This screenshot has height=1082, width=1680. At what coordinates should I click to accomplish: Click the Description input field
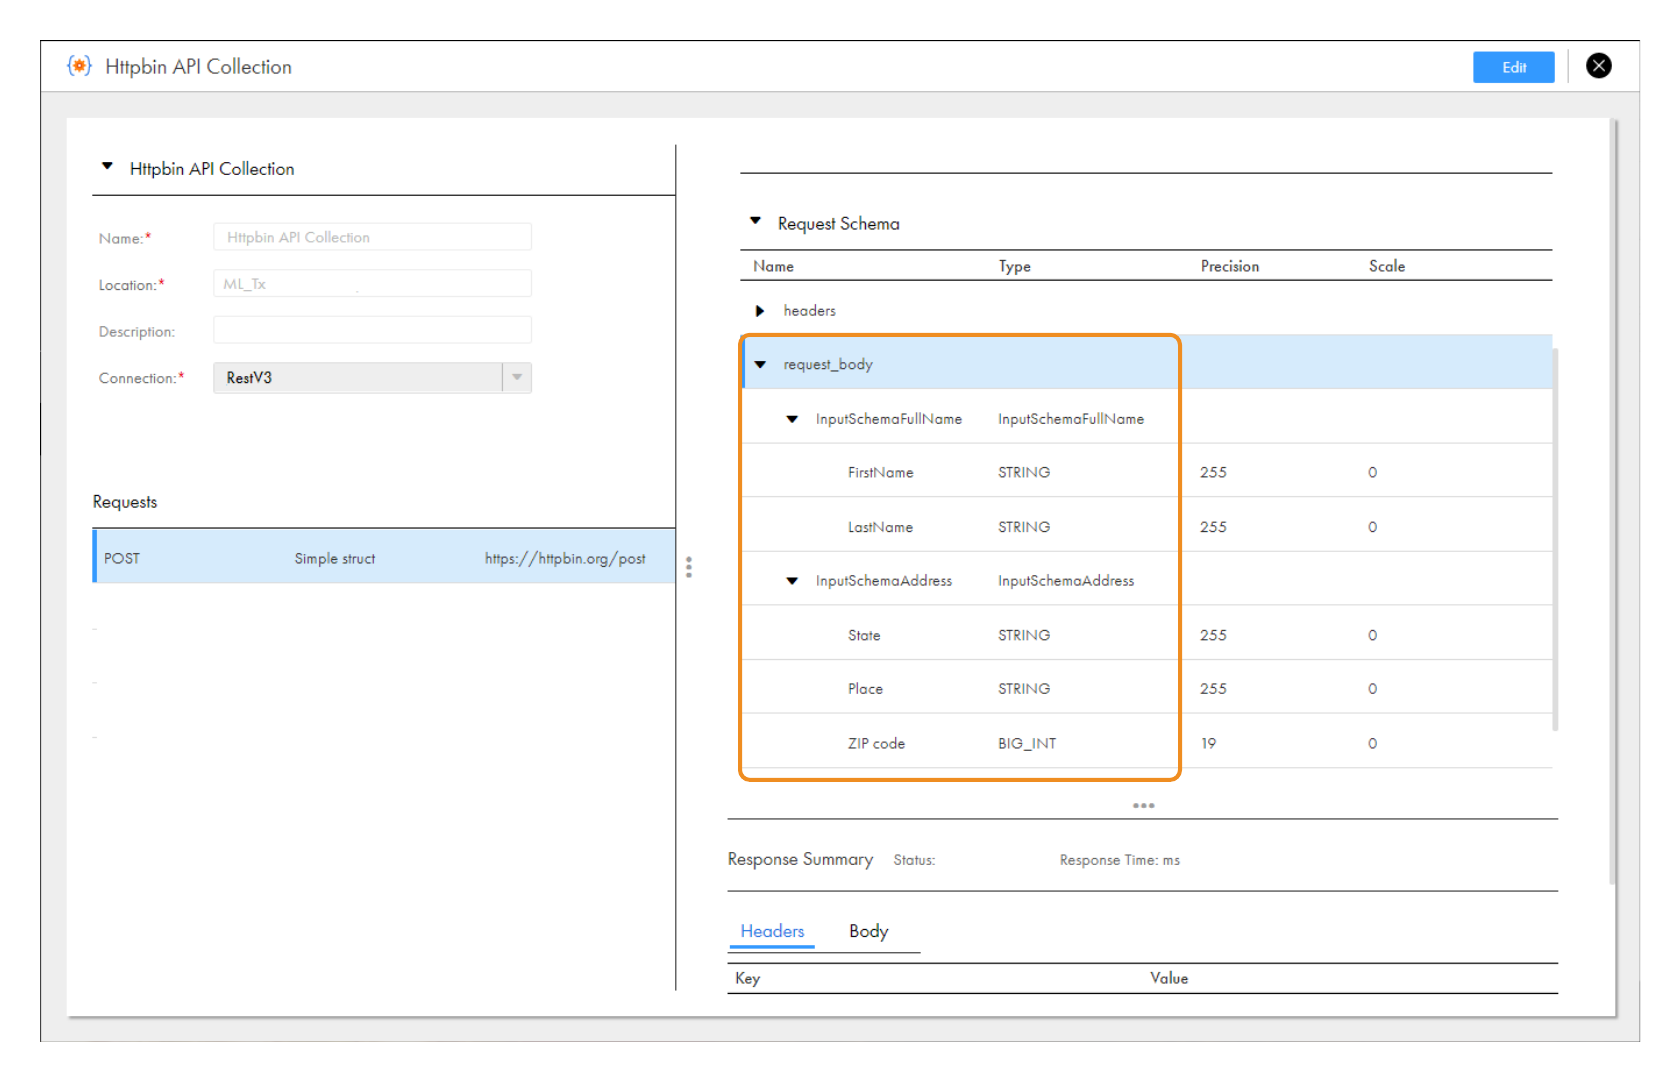pos(372,330)
